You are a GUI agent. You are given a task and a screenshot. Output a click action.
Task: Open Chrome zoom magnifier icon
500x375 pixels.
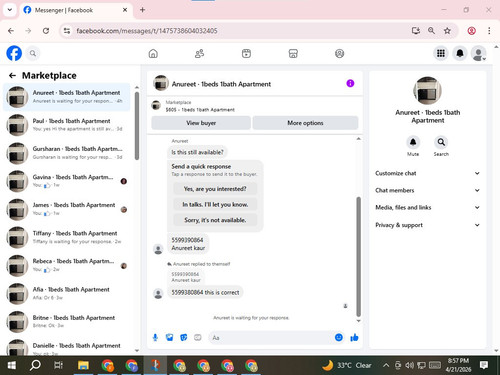point(431,31)
